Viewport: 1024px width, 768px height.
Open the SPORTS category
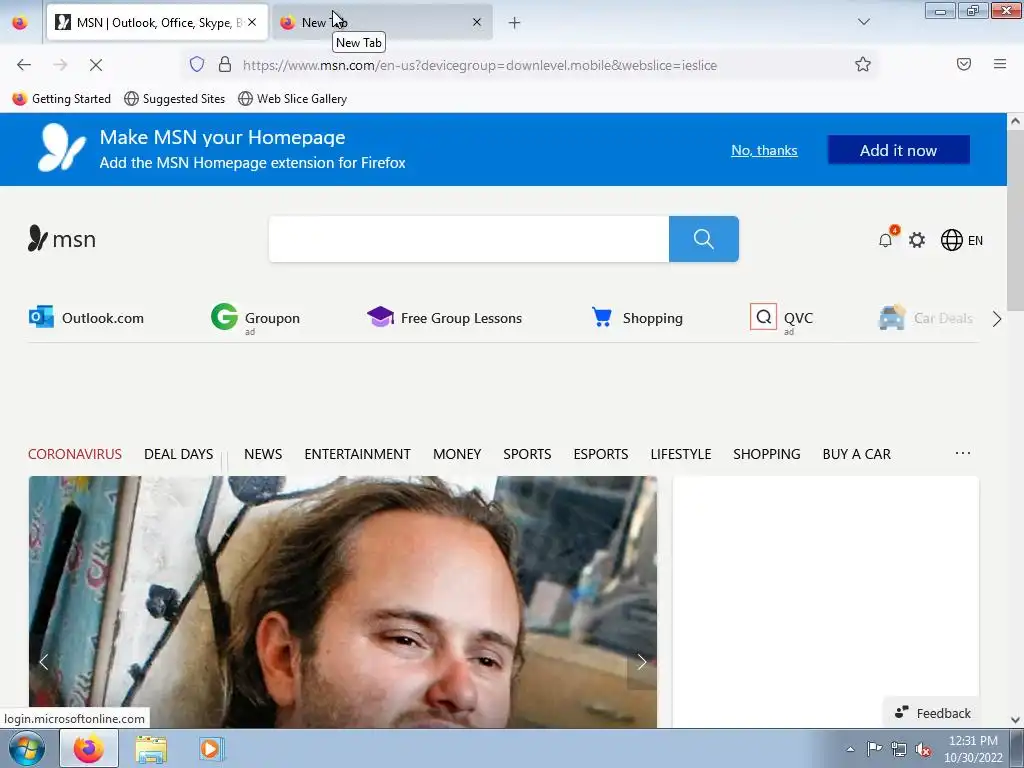coord(527,454)
